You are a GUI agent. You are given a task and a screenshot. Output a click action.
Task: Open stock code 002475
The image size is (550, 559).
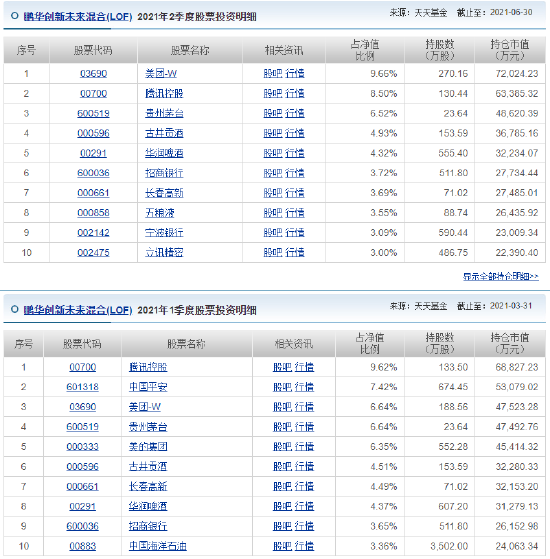tap(93, 253)
